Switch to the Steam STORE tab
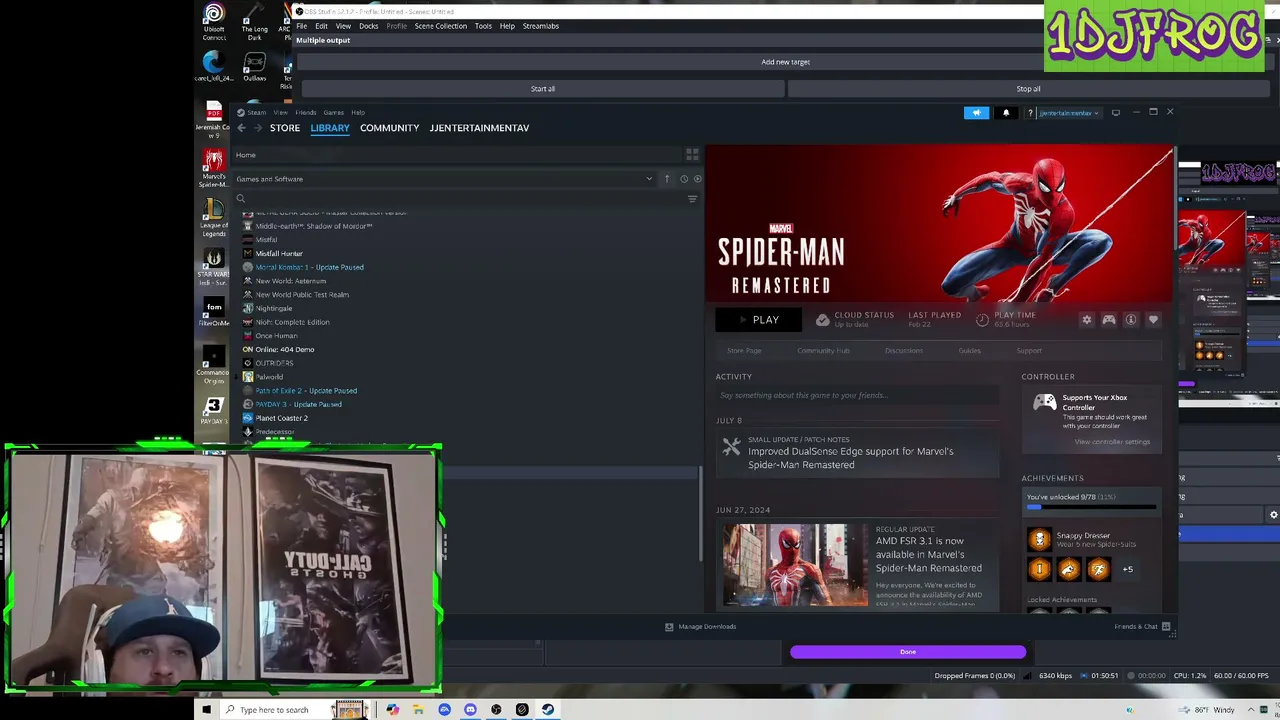This screenshot has height=720, width=1280. tap(285, 128)
